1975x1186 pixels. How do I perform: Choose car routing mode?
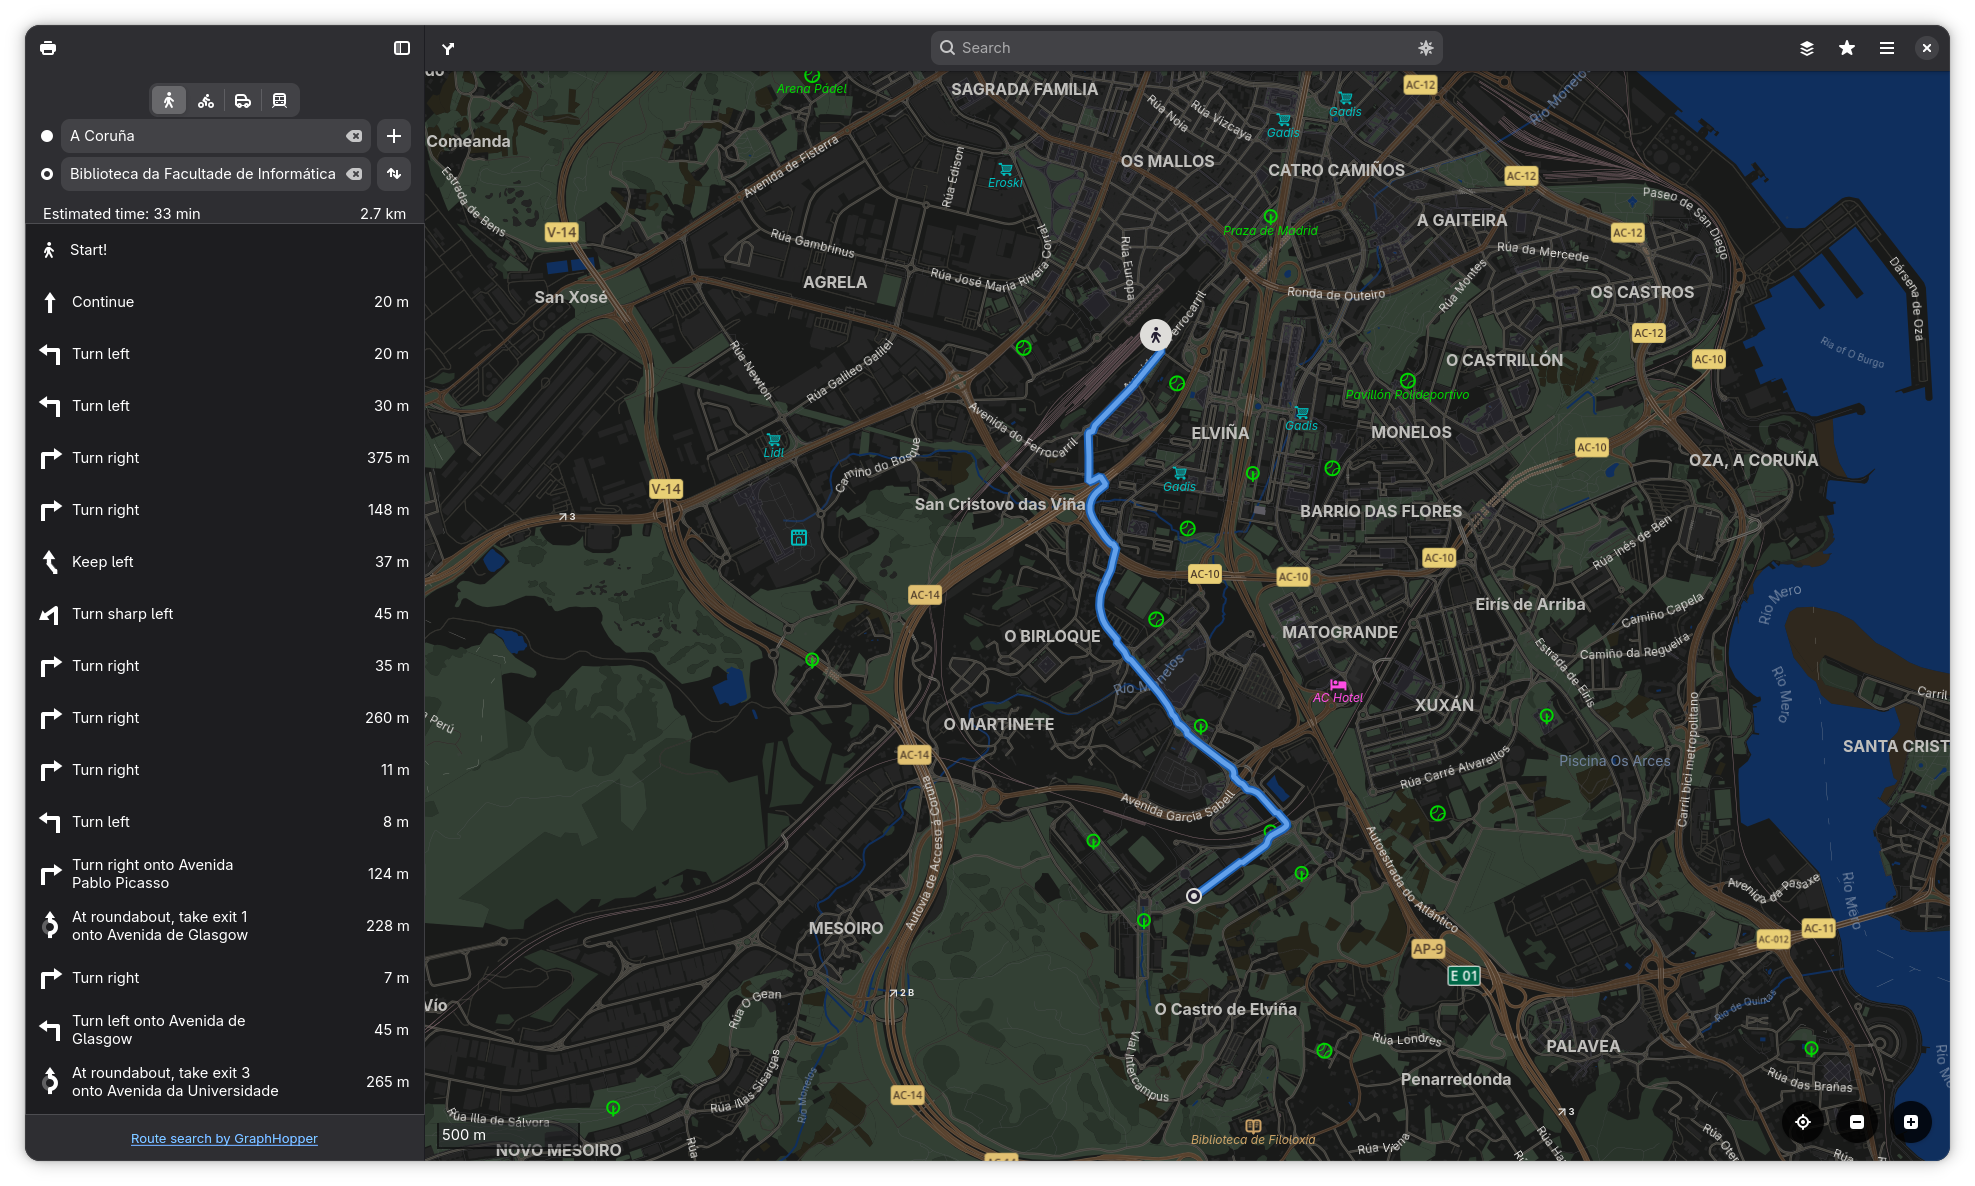pyautogui.click(x=243, y=100)
